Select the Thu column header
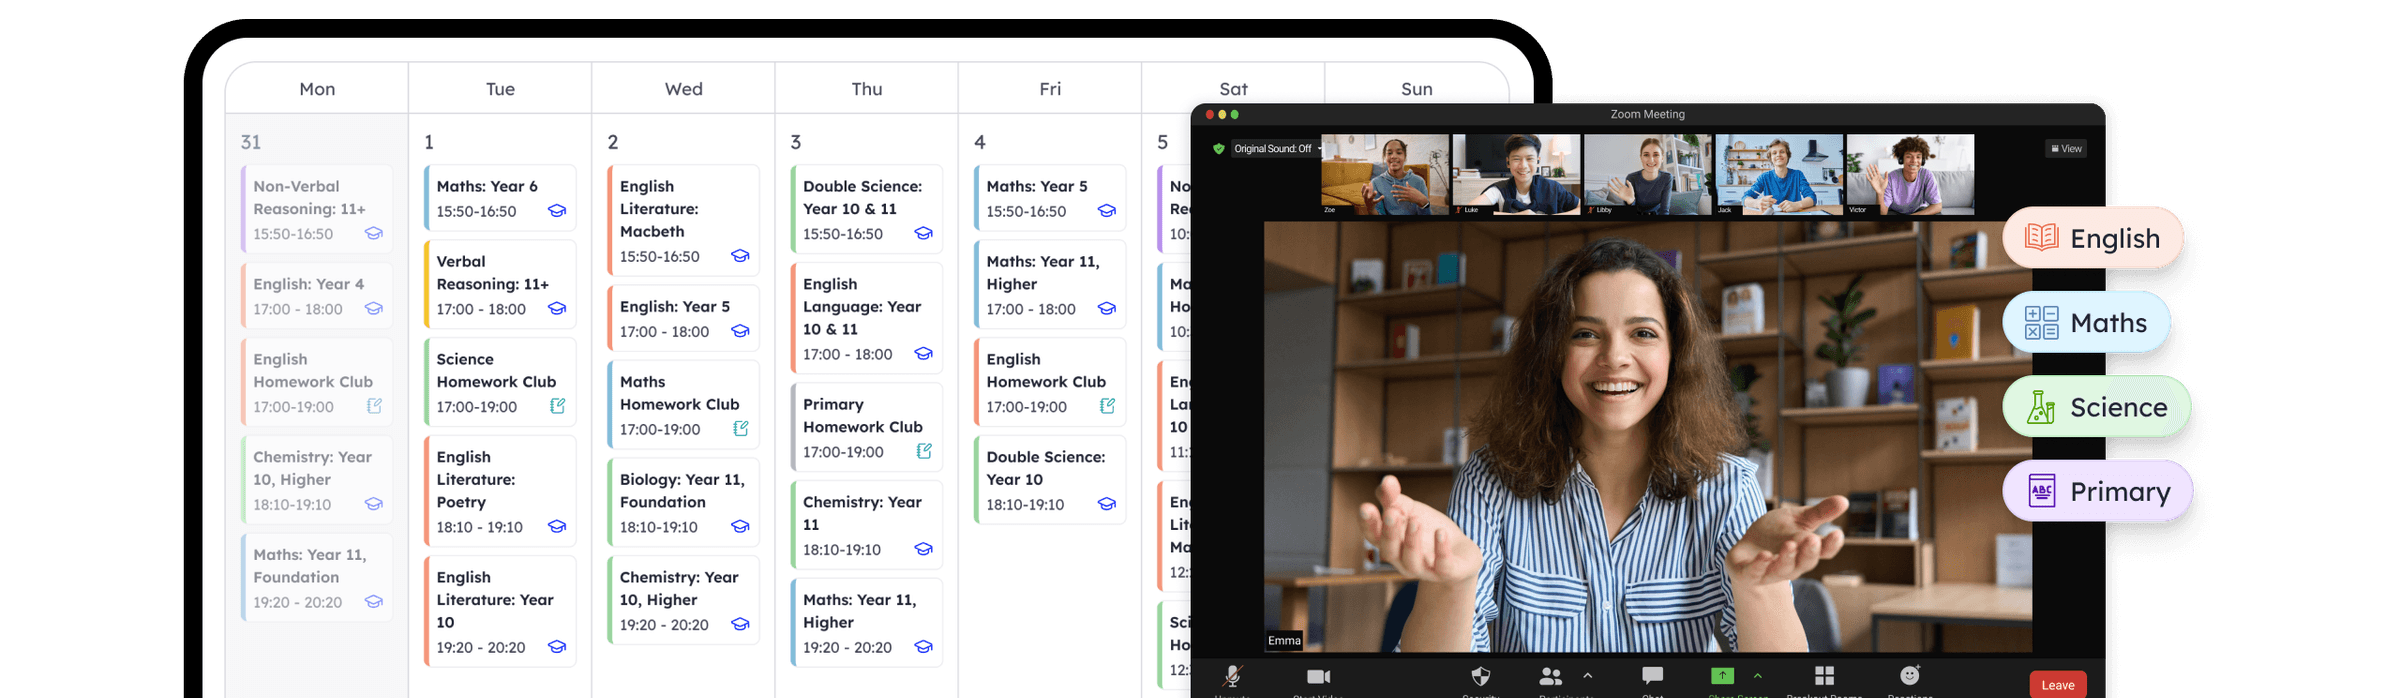 click(x=867, y=89)
